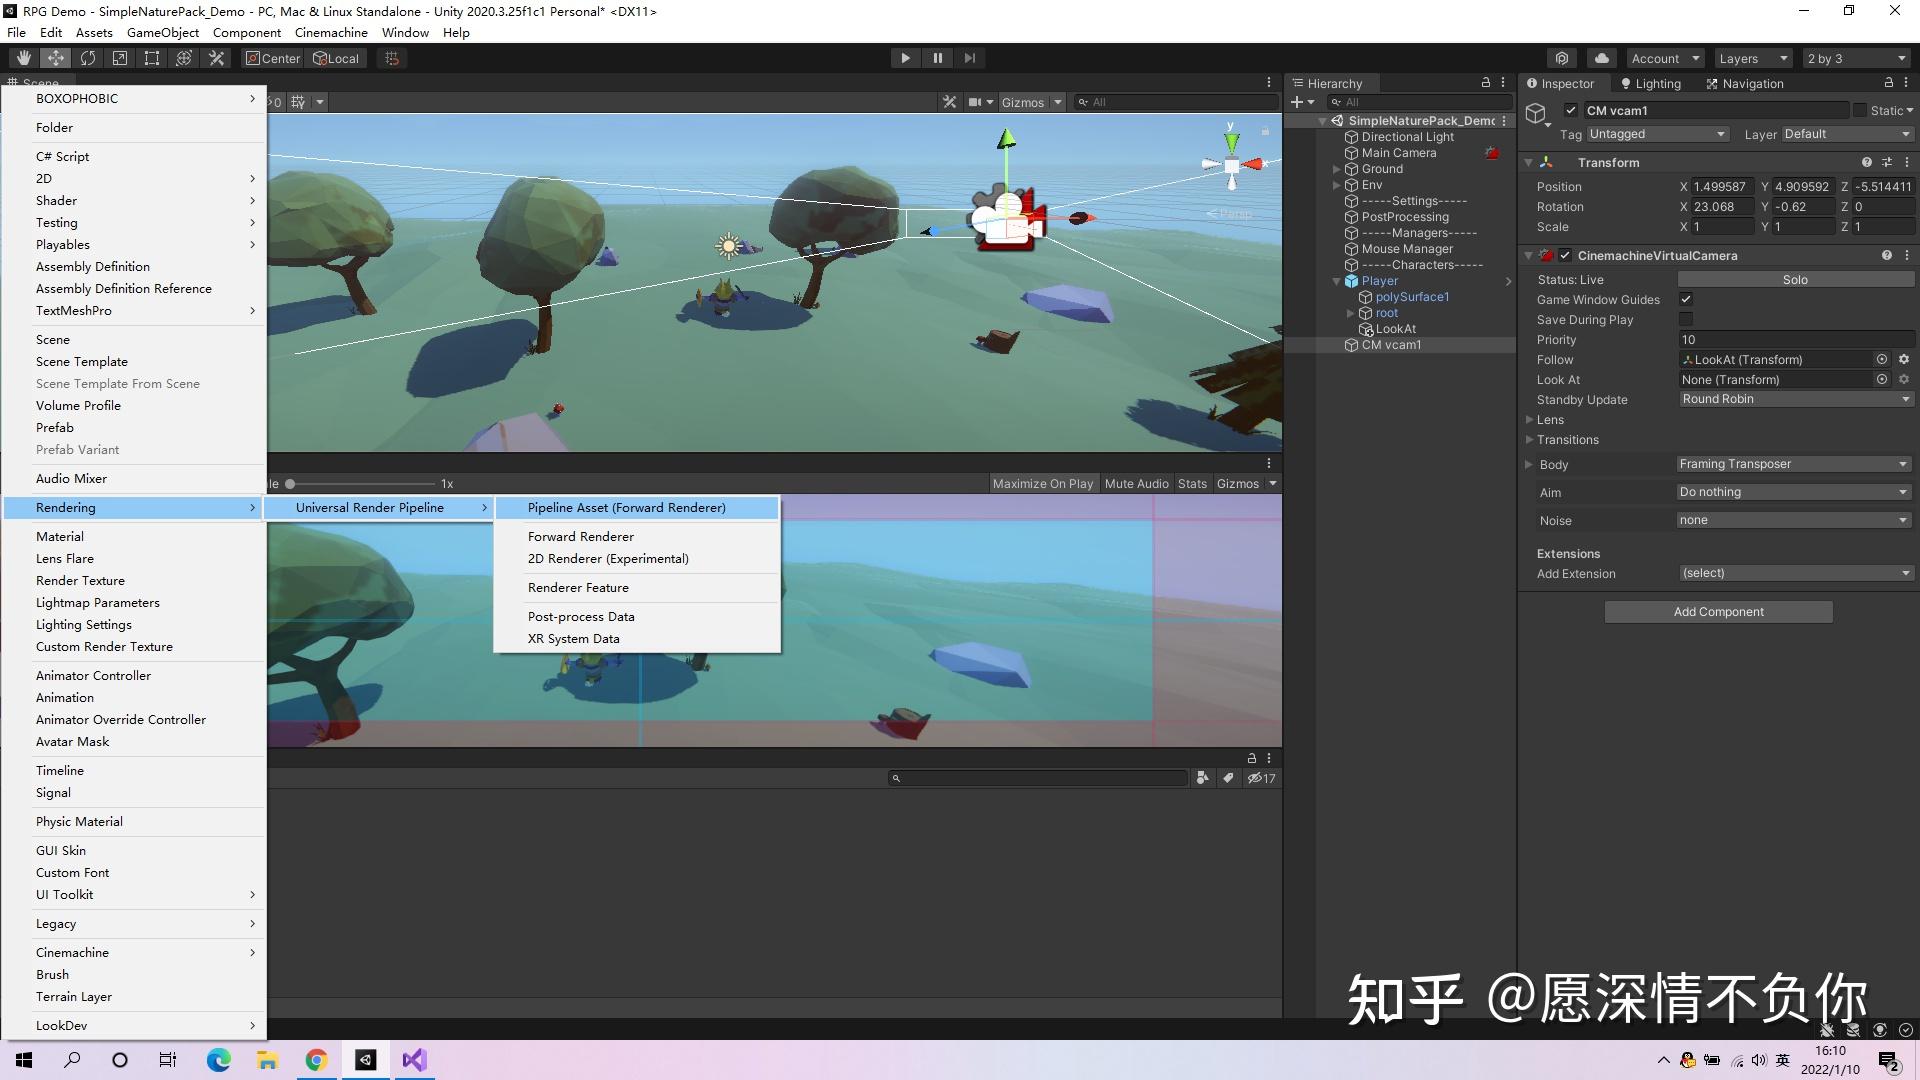Select C# Script from create menu
1920x1080 pixels.
pos(134,157)
